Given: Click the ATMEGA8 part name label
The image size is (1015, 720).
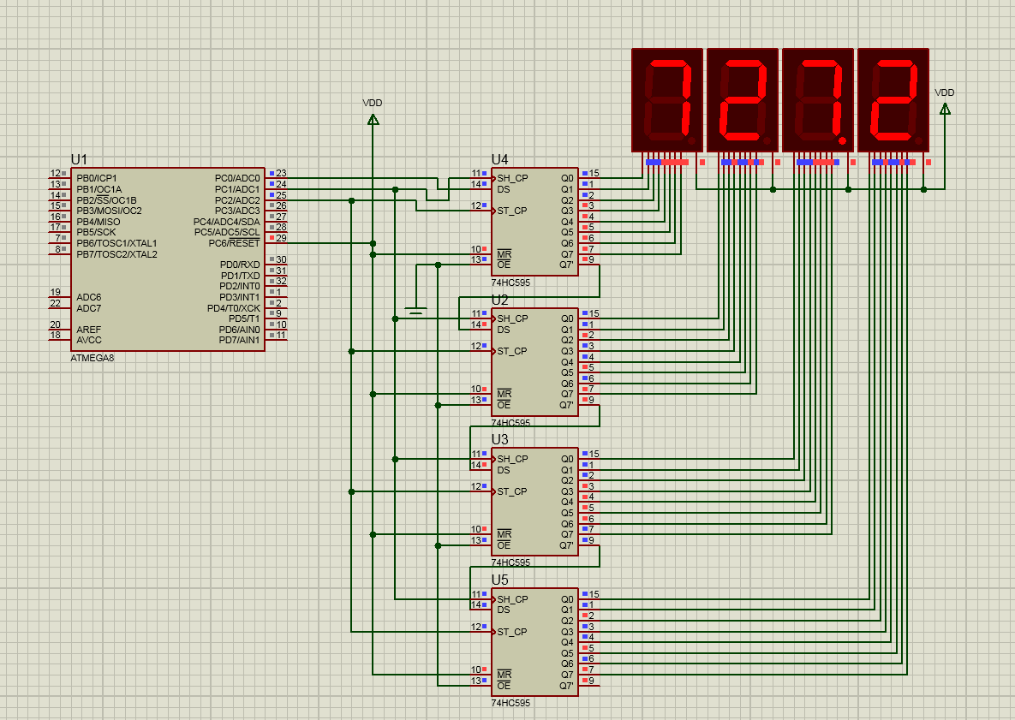Looking at the screenshot, I should pyautogui.click(x=92, y=358).
